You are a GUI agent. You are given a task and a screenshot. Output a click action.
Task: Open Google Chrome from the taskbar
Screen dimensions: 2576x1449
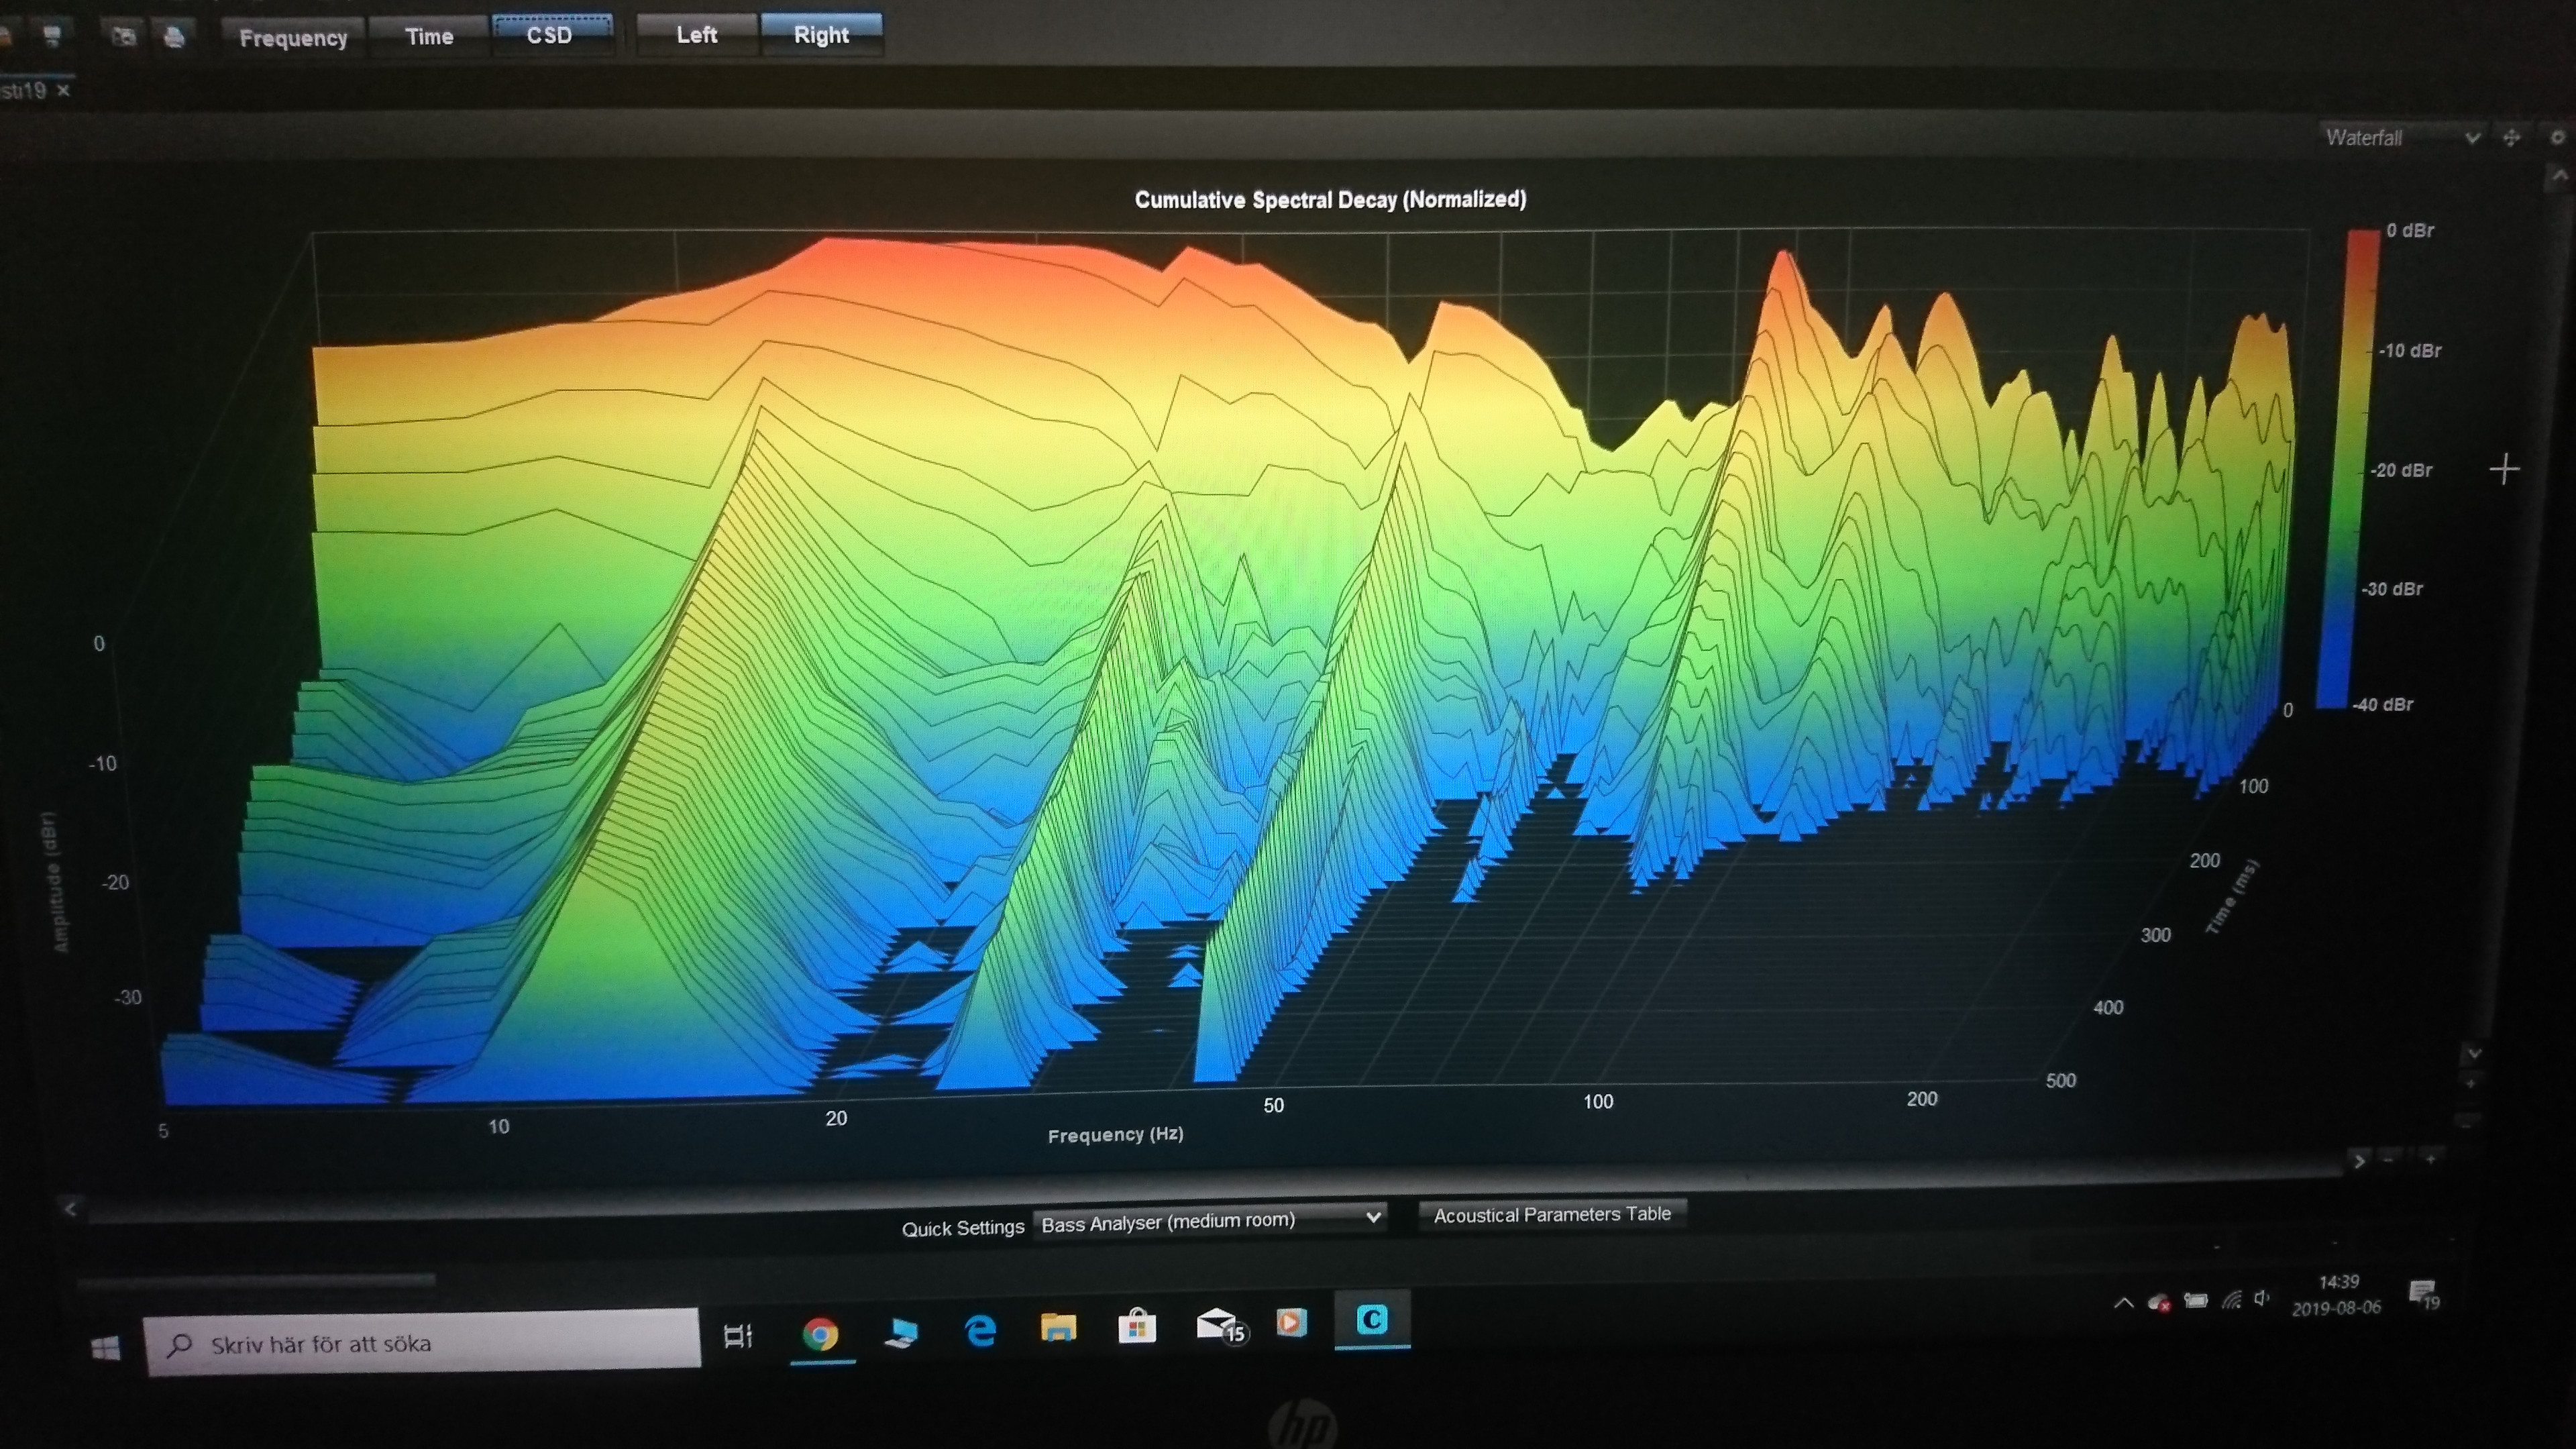click(820, 1333)
